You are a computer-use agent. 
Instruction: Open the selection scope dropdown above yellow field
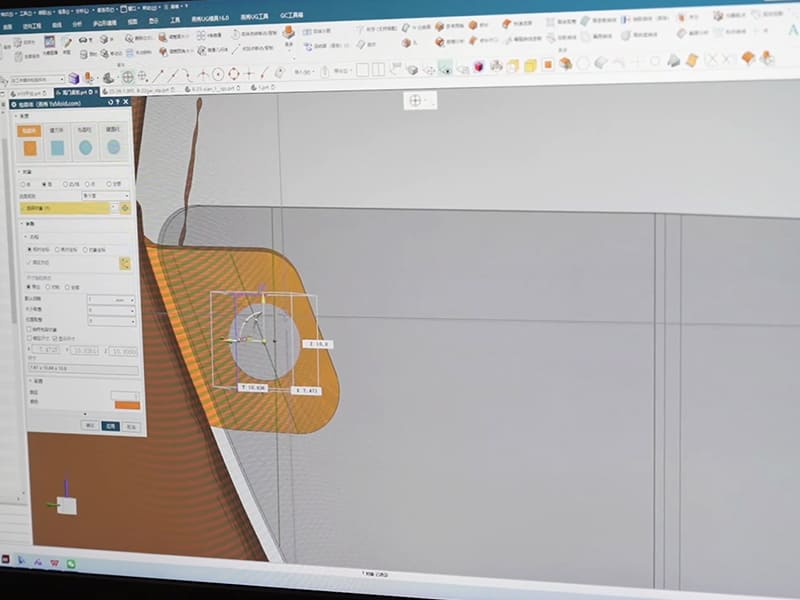coord(106,196)
